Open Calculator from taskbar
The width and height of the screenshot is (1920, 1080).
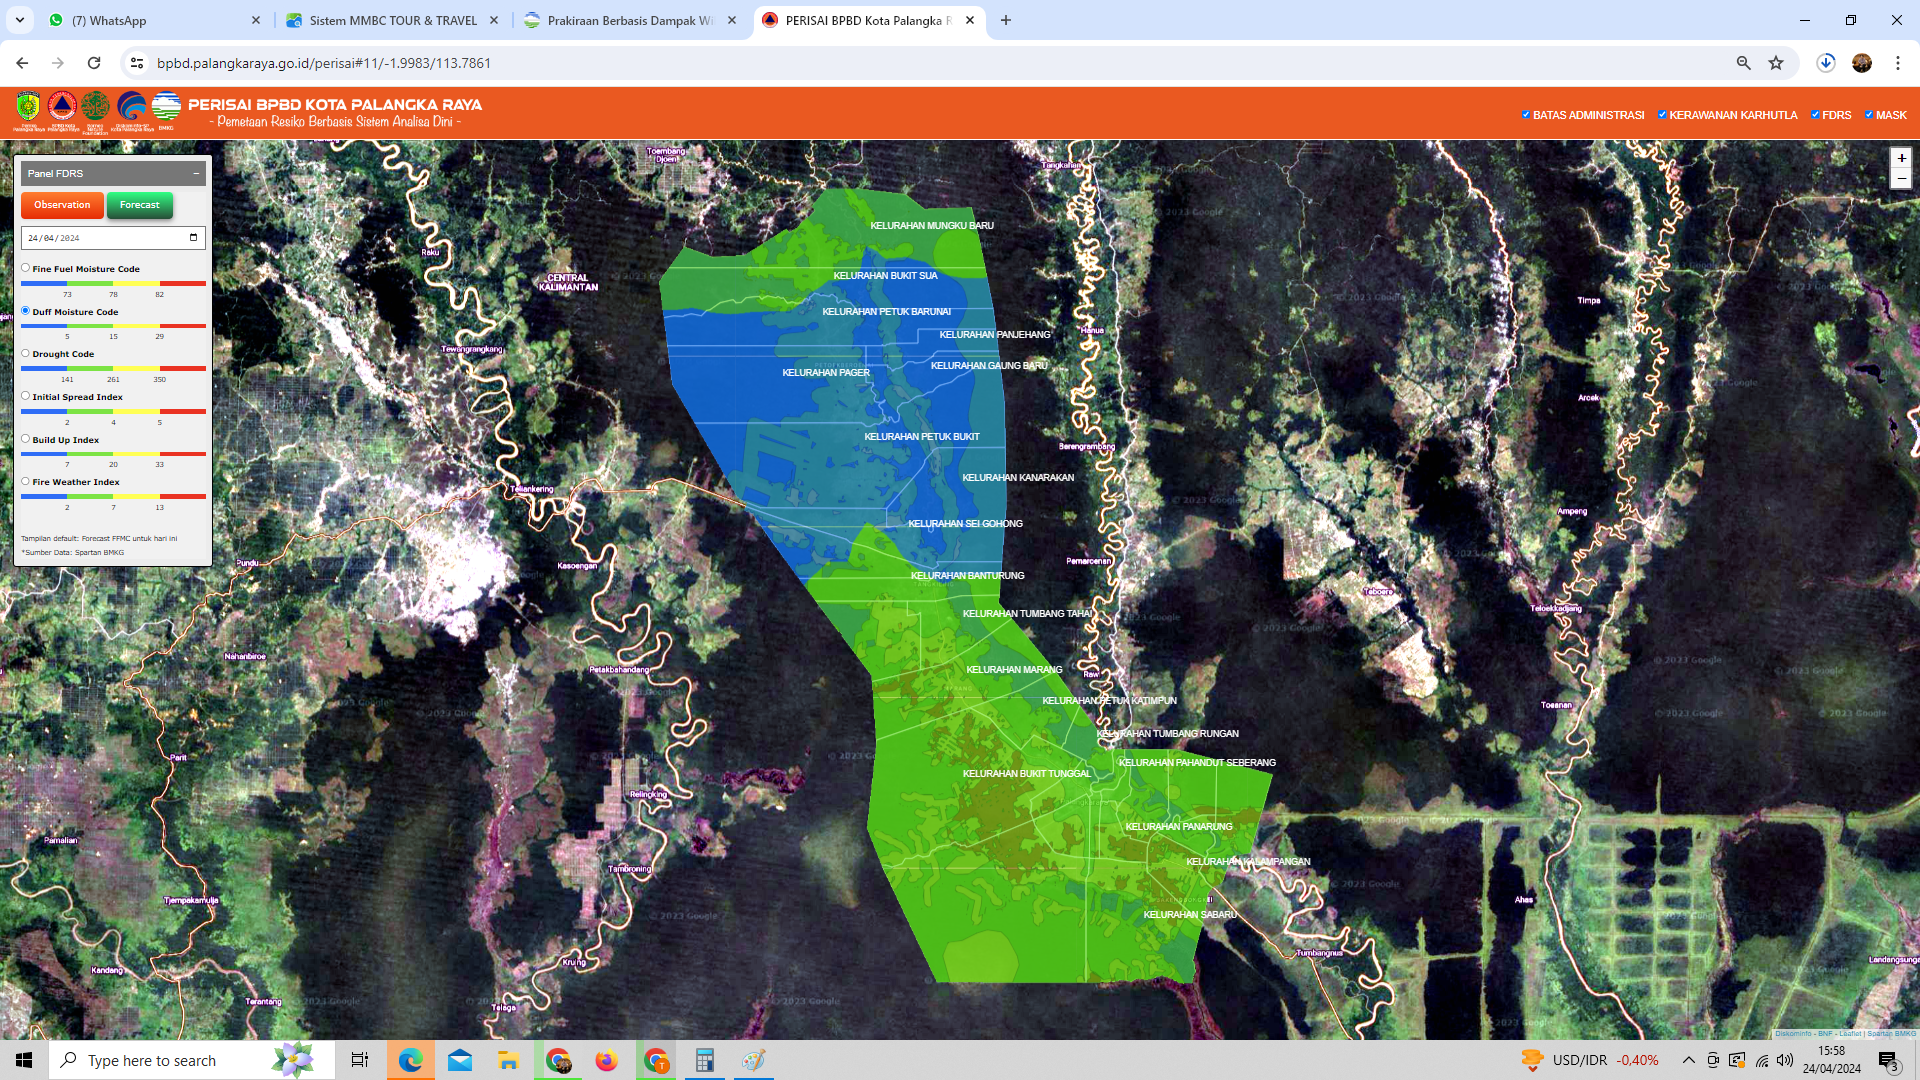point(704,1060)
